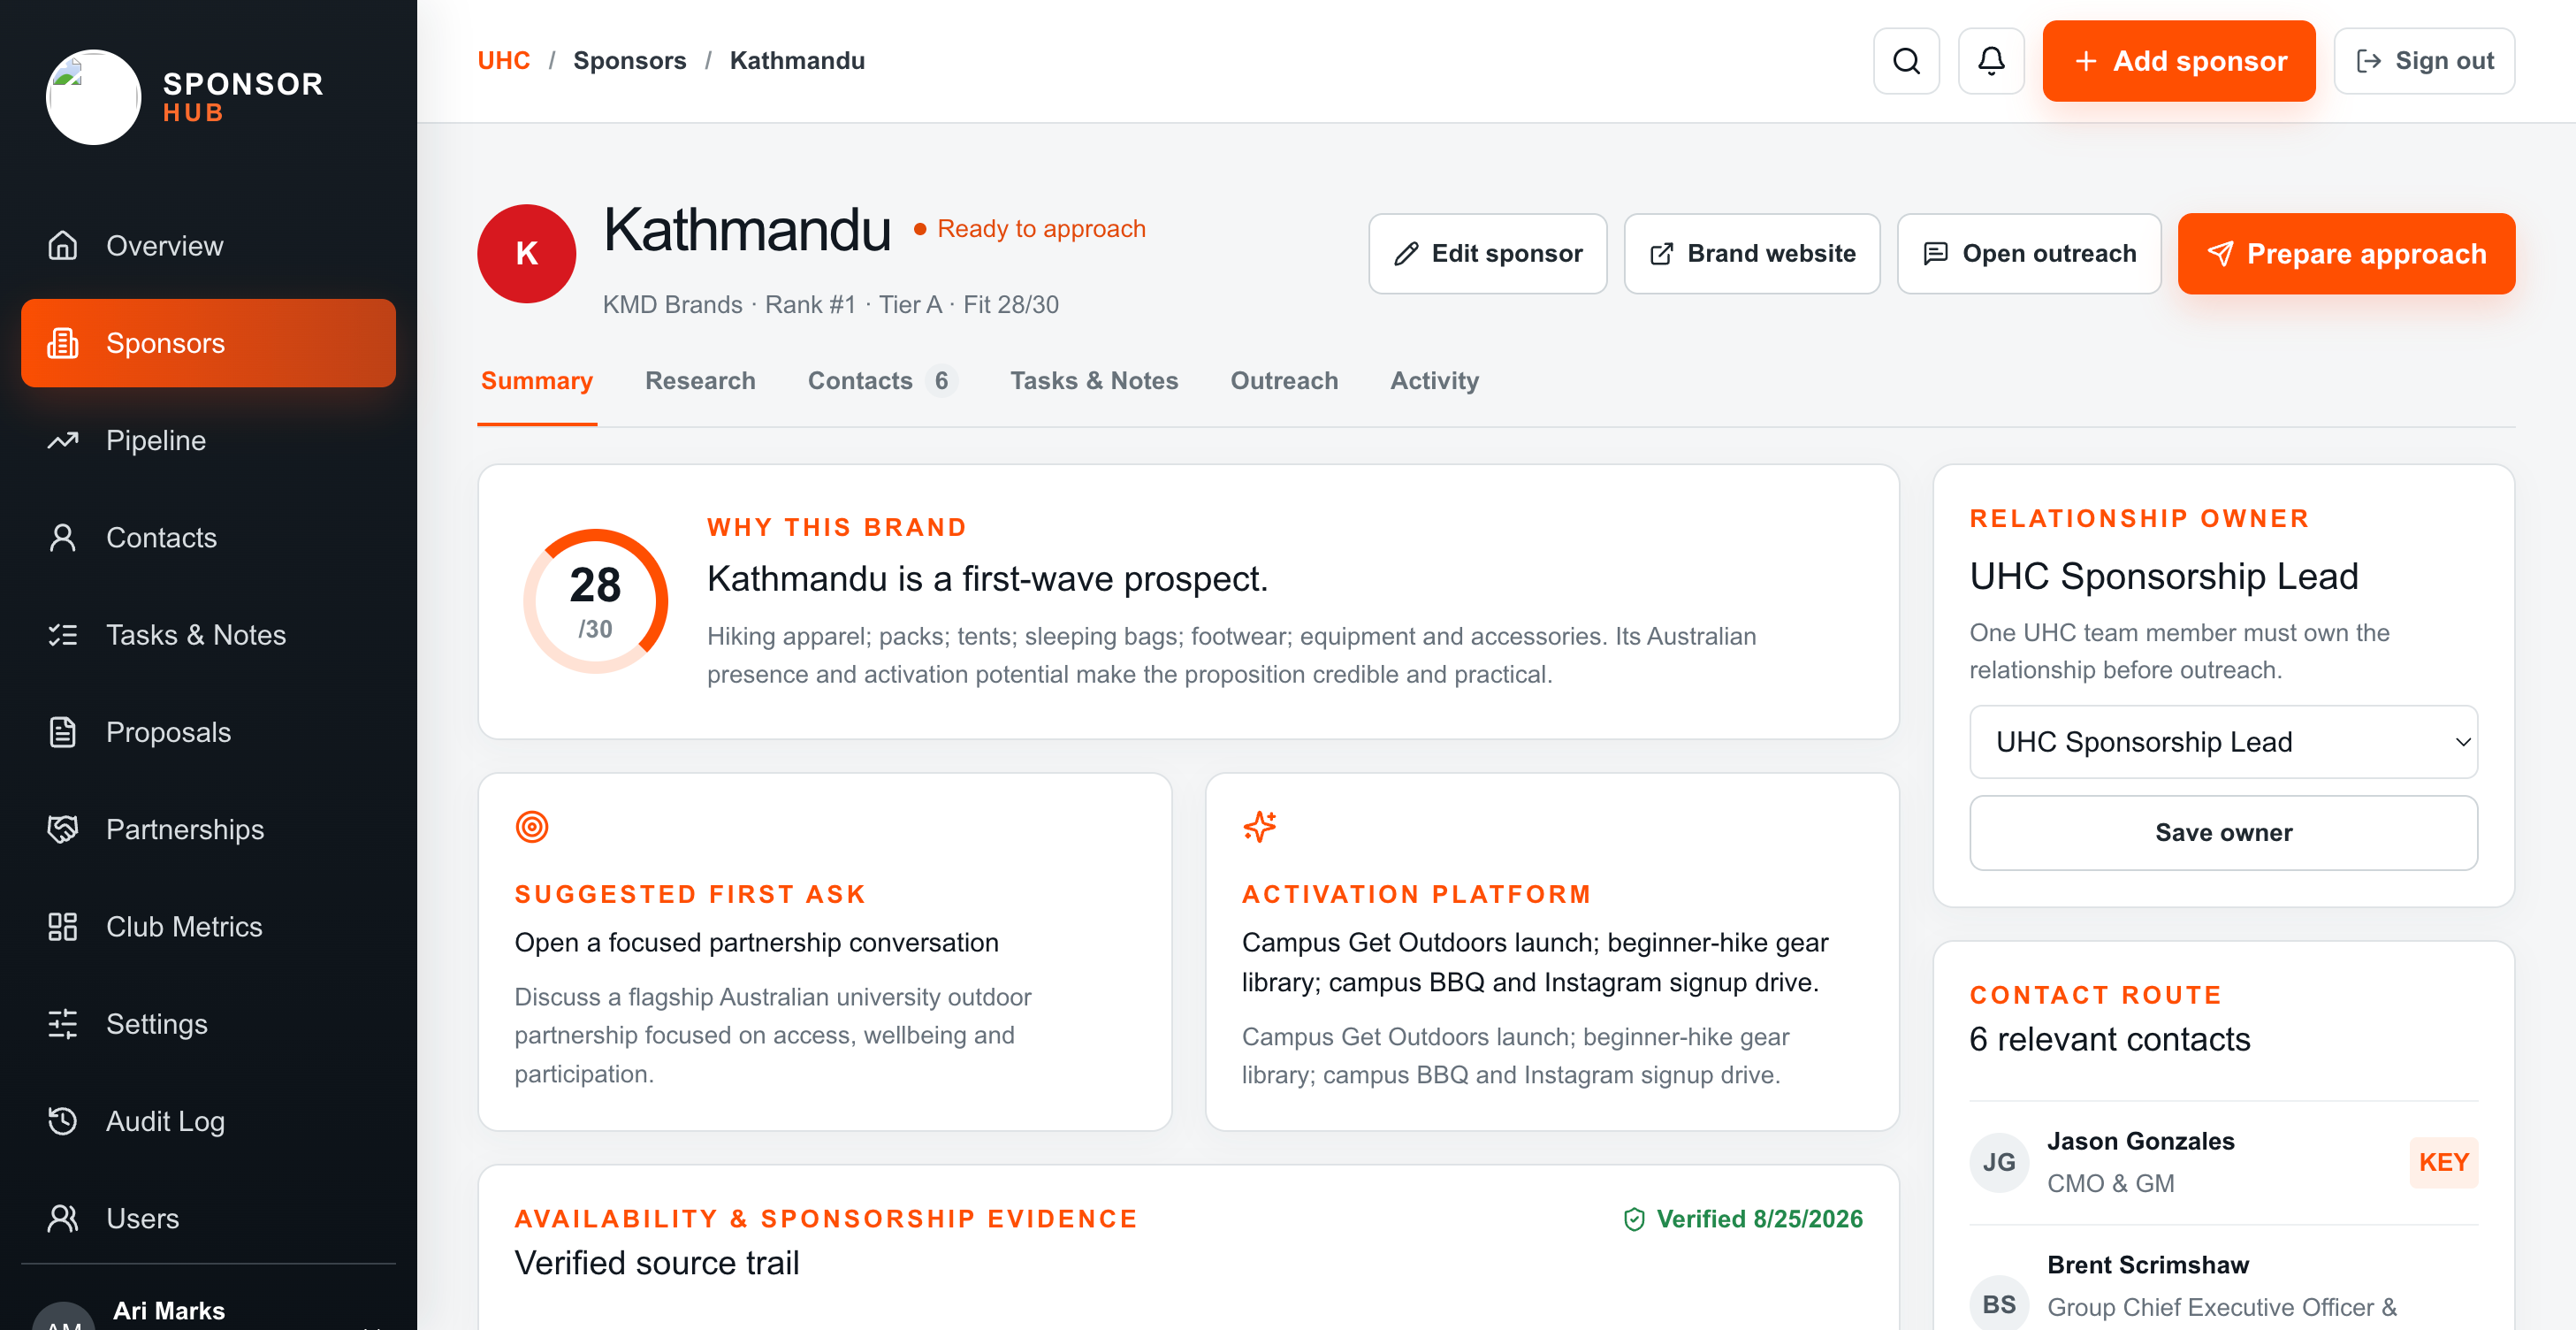Click the Proposals document icon
This screenshot has height=1330, width=2576.
click(63, 732)
